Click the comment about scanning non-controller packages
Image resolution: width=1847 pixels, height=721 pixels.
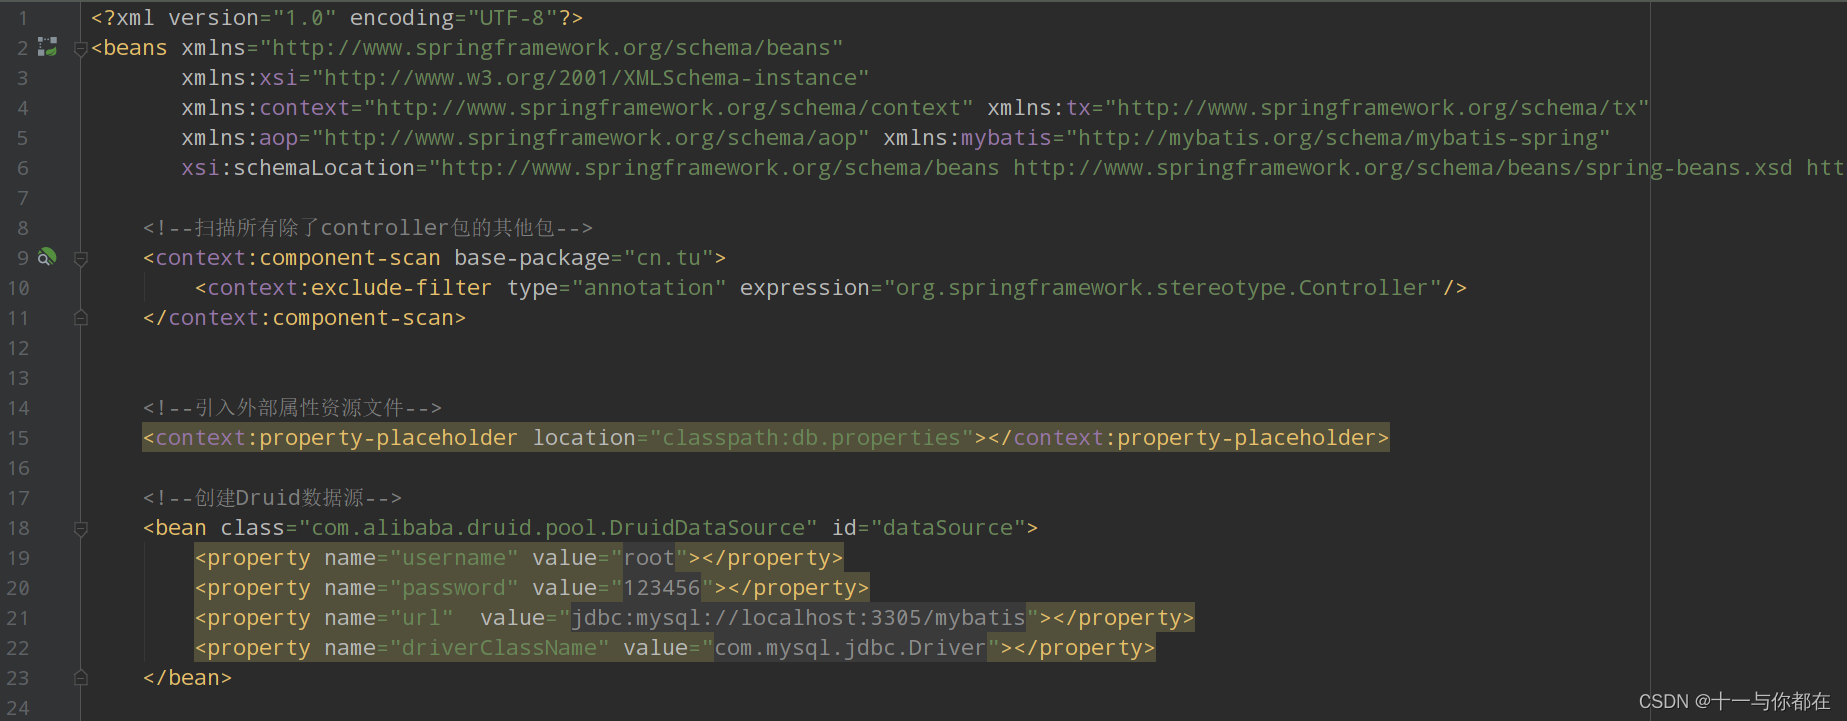click(368, 228)
